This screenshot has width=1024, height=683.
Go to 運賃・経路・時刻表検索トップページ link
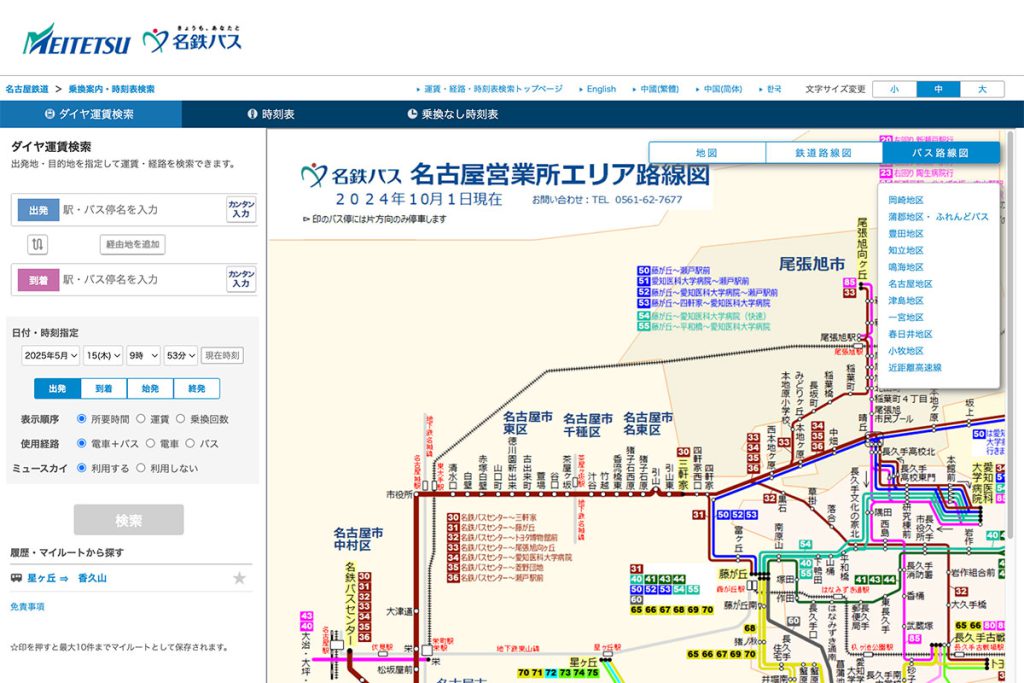493,89
